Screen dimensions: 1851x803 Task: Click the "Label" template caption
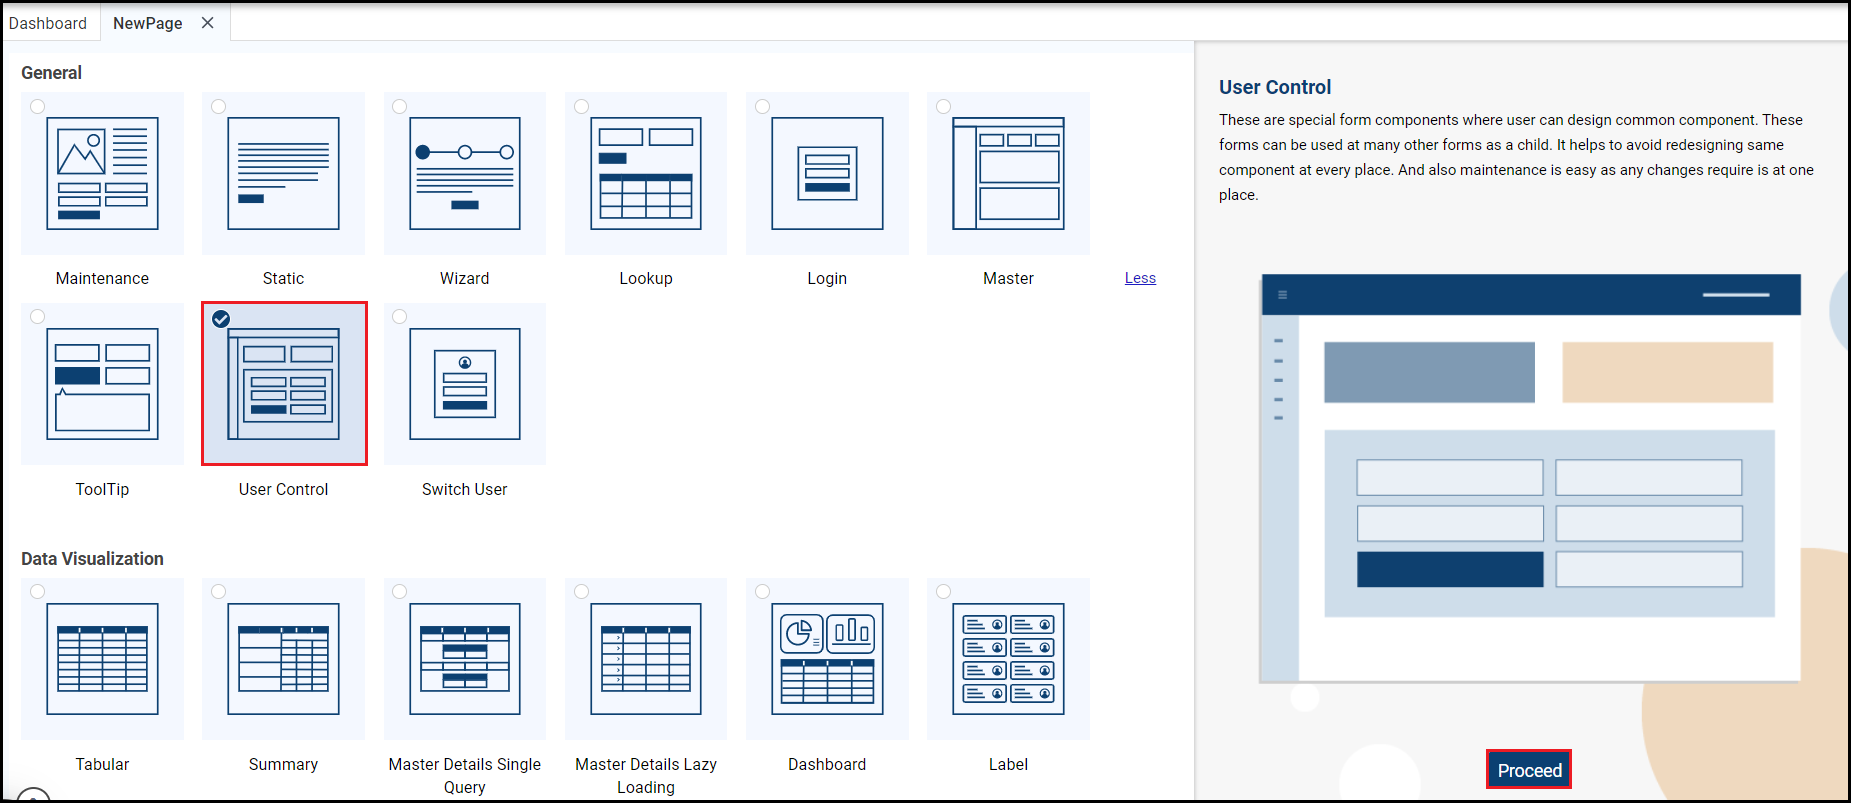[1008, 765]
